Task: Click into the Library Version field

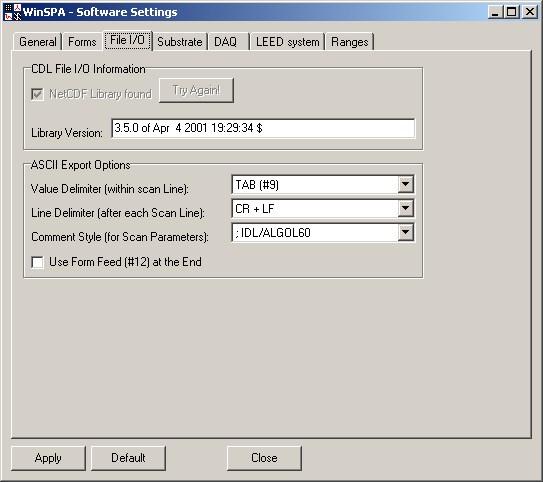Action: [x=263, y=128]
